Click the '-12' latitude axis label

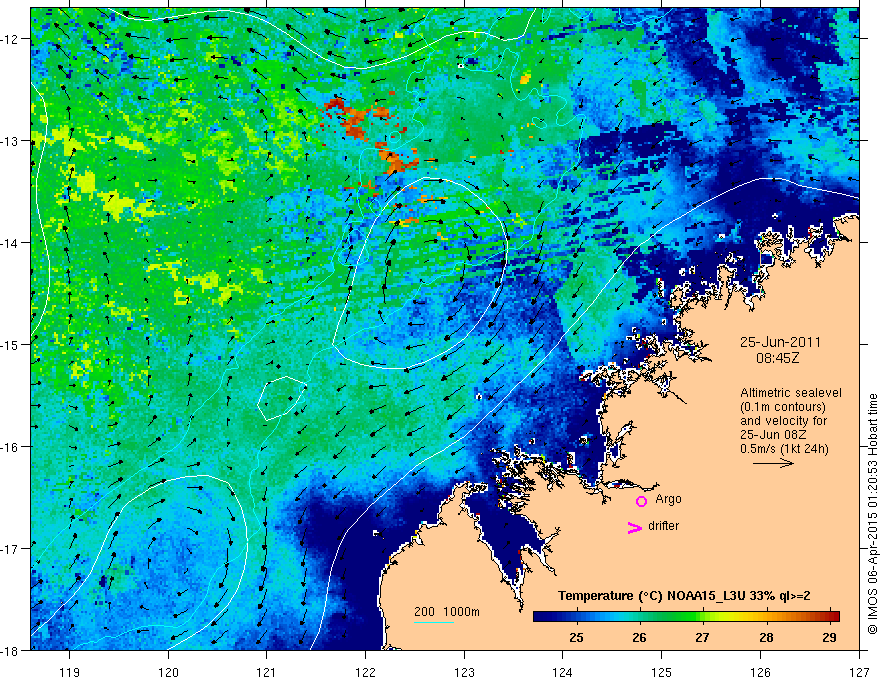[x=11, y=39]
